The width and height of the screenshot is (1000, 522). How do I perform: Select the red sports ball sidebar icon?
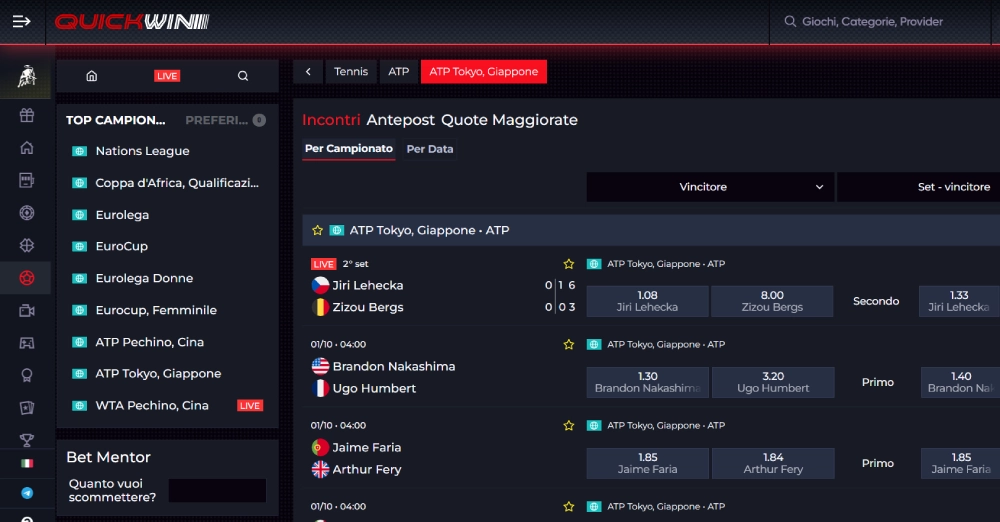(26, 278)
